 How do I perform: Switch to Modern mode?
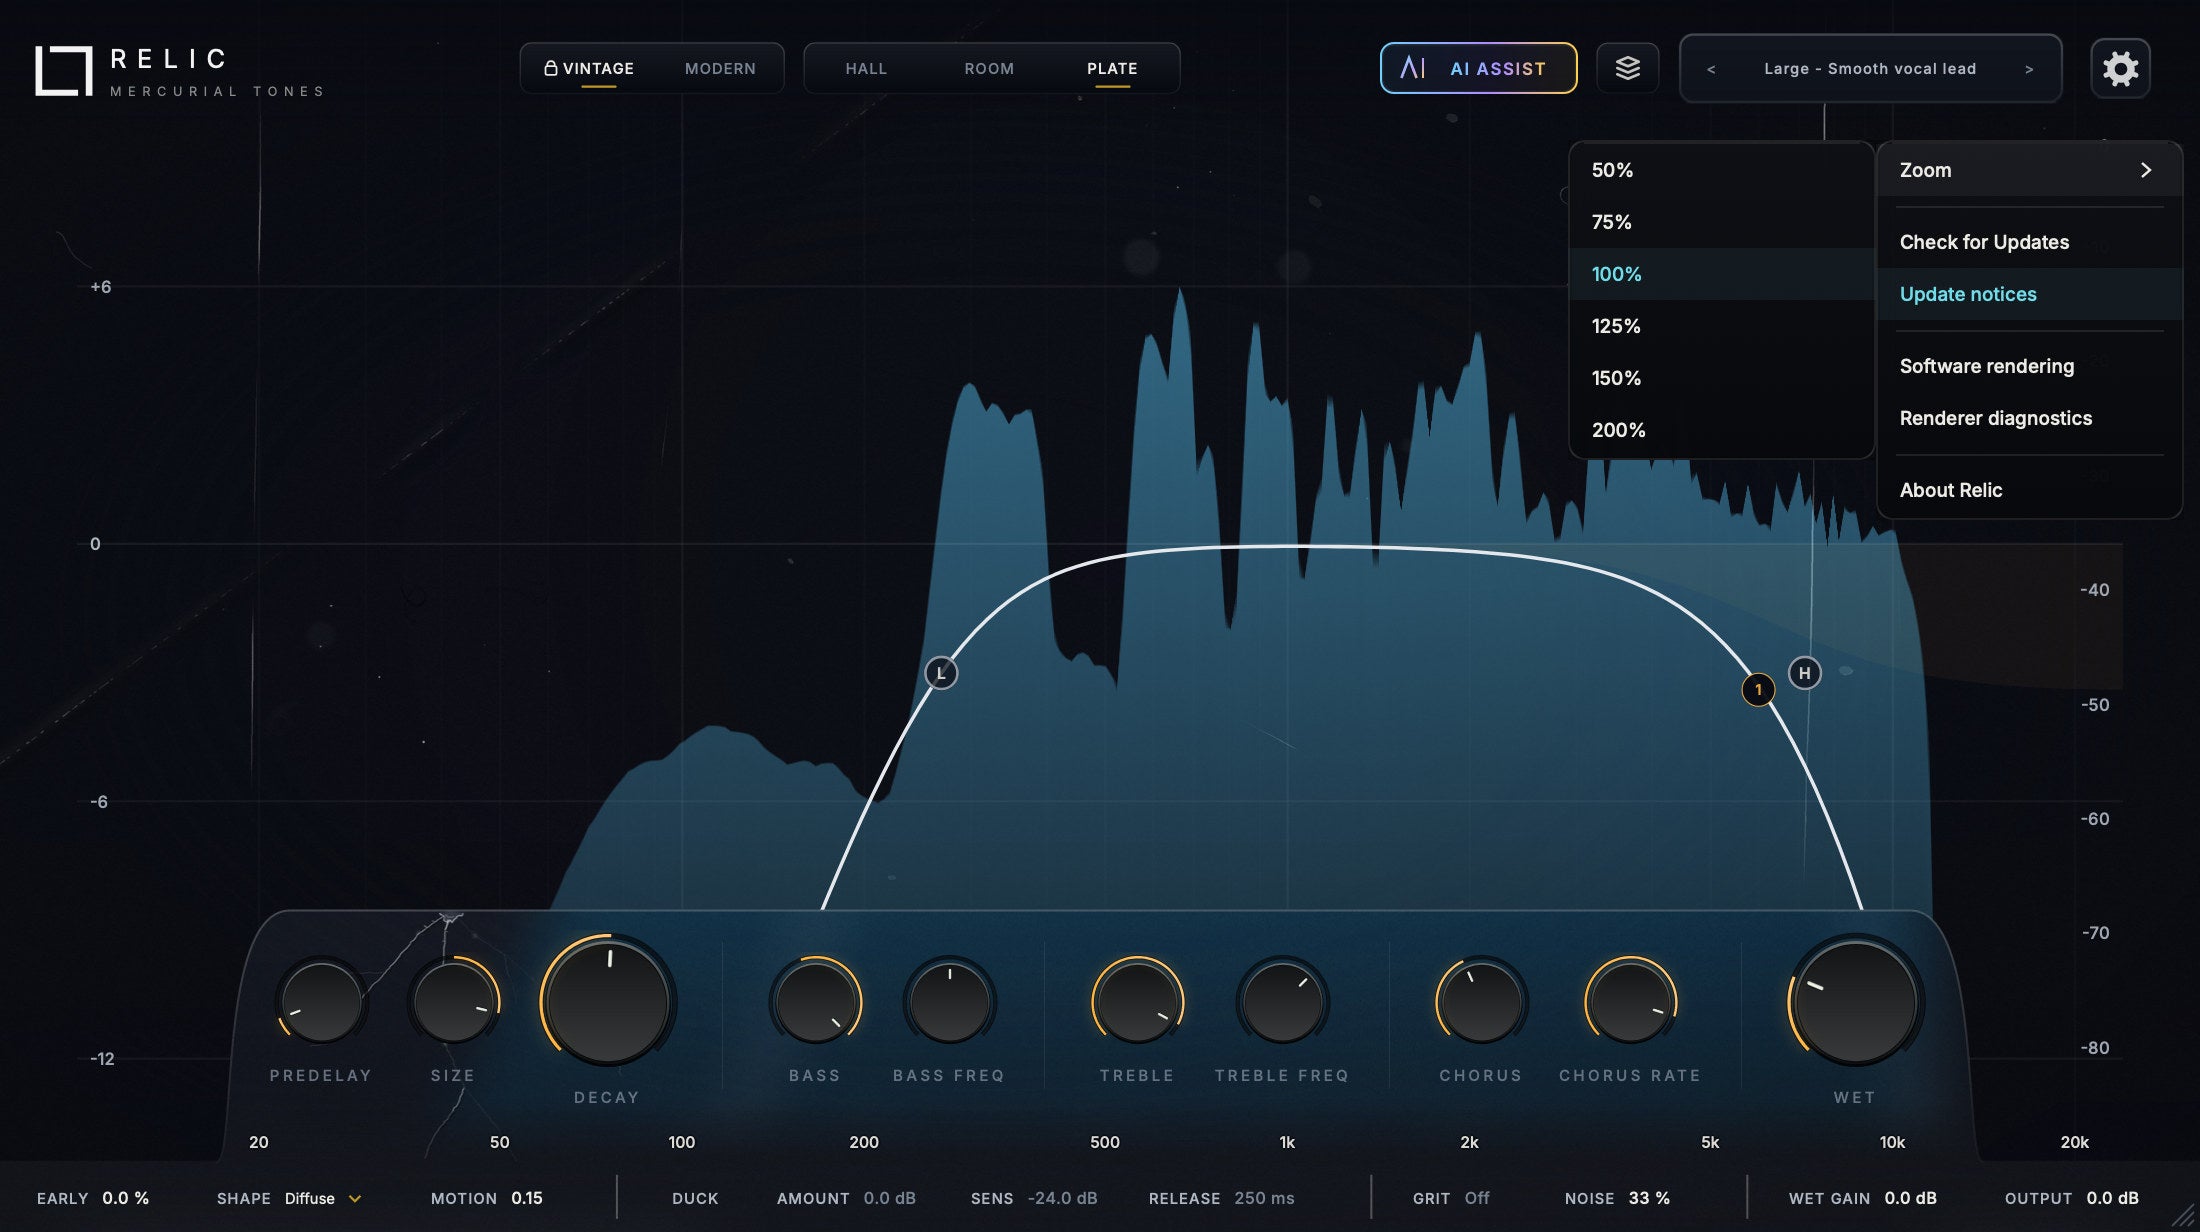720,68
